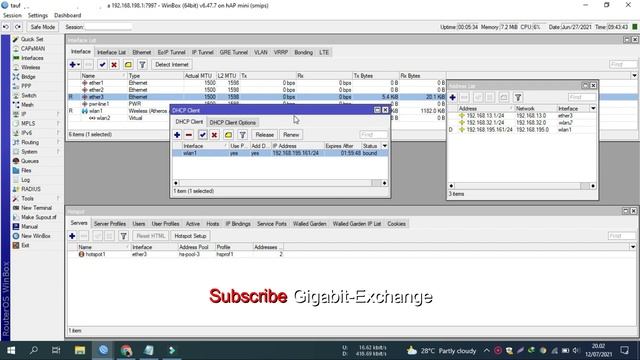This screenshot has width=640, height=360.
Task: Open Windows Start menu
Action: [x=11, y=350]
